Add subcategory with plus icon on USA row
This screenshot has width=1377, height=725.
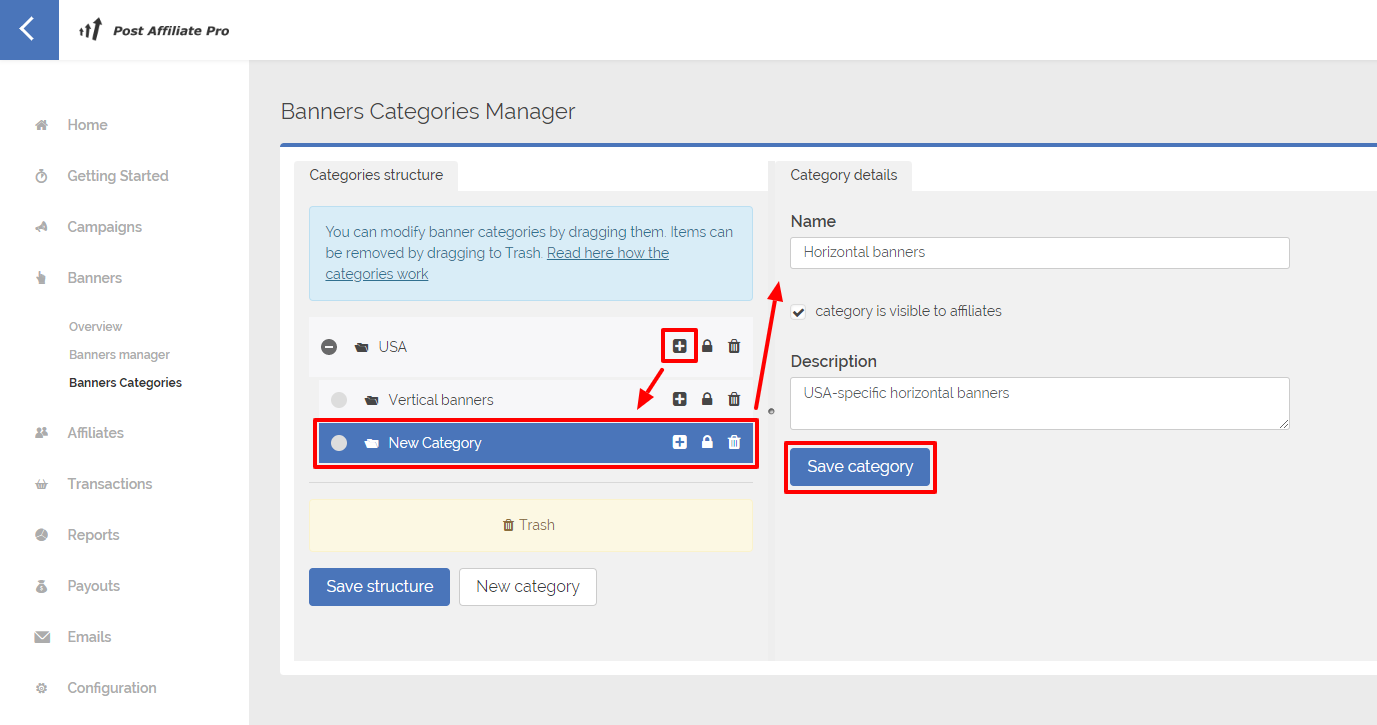(680, 346)
